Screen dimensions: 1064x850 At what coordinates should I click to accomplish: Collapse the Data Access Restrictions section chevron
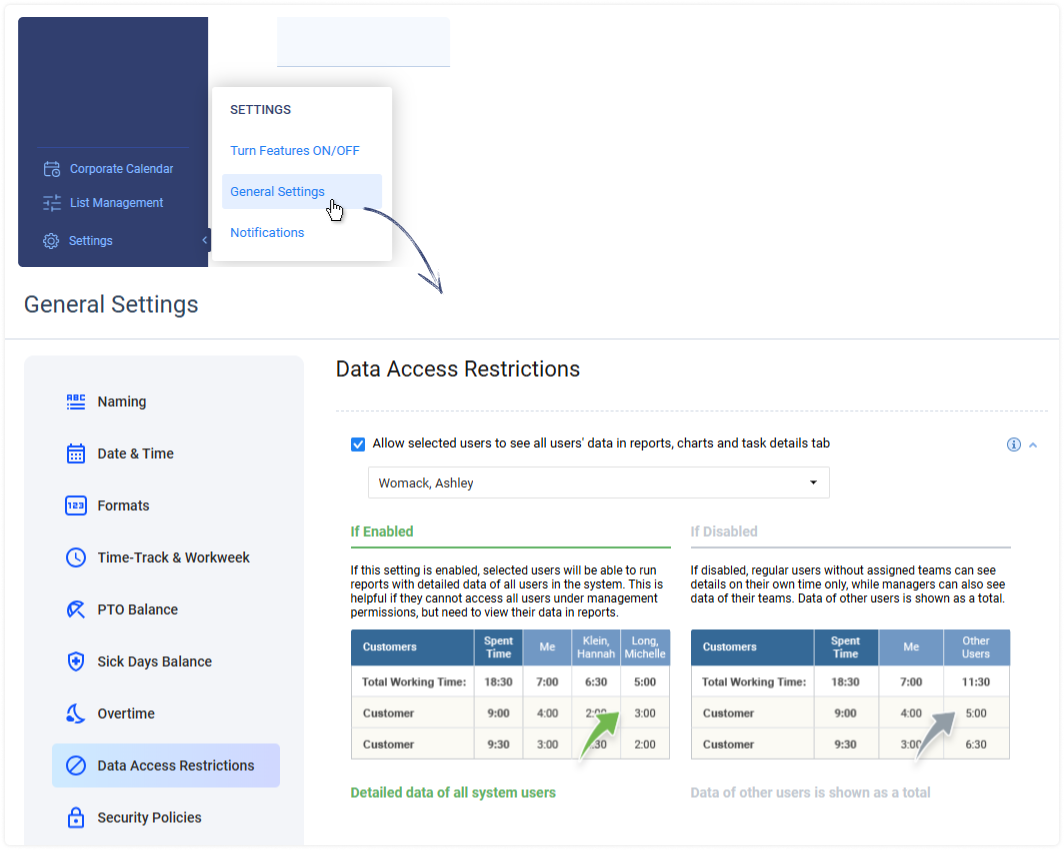pyautogui.click(x=1035, y=444)
